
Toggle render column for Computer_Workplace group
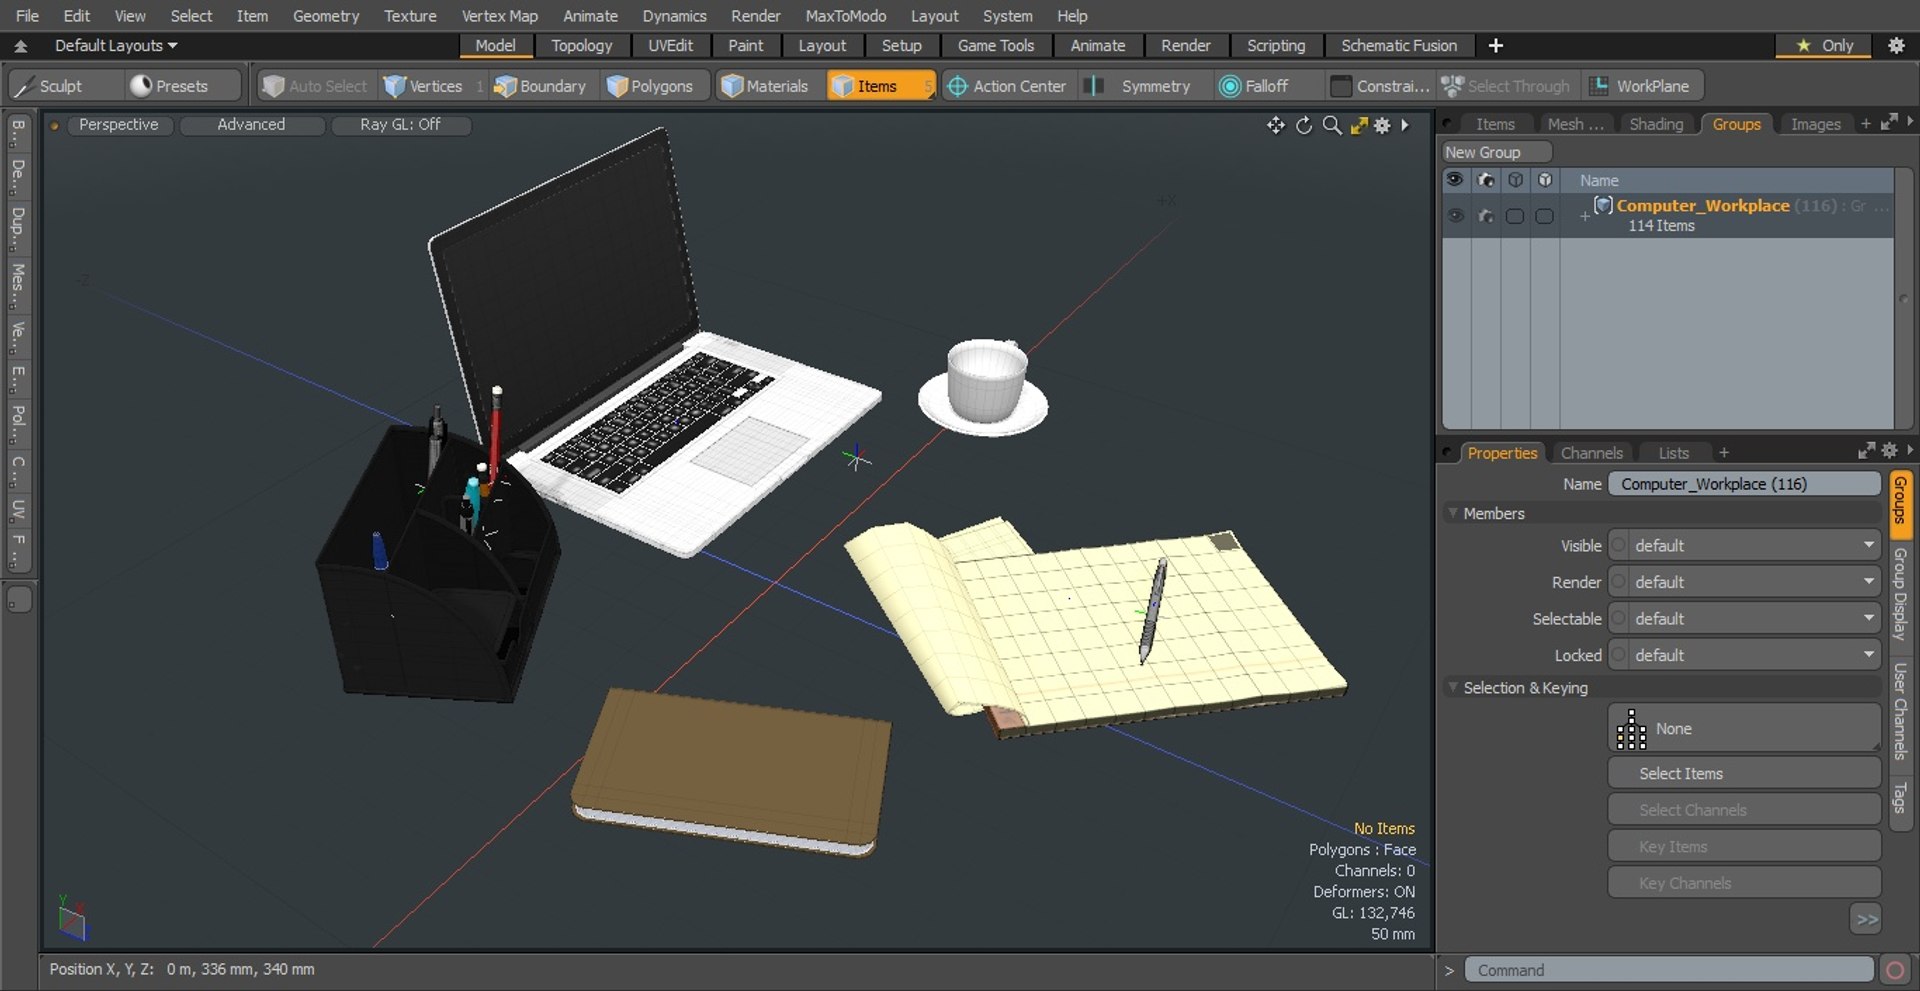click(1486, 215)
